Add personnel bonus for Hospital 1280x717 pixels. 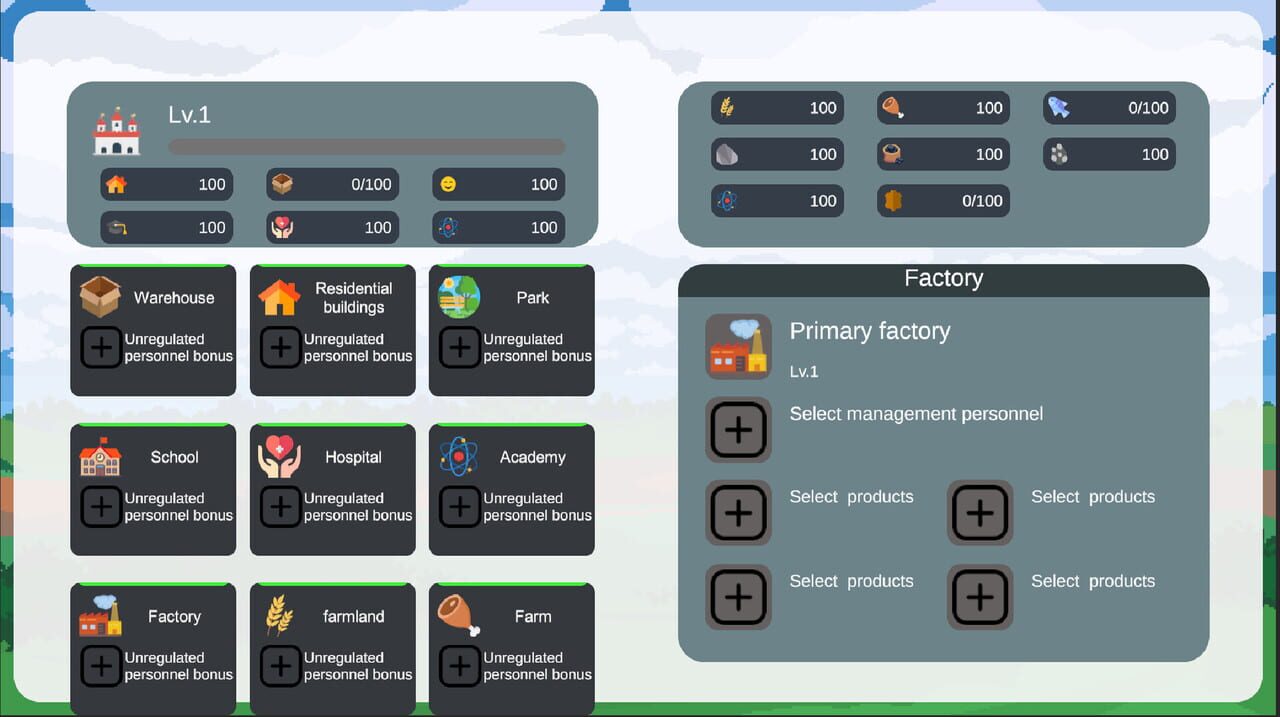[x=279, y=507]
